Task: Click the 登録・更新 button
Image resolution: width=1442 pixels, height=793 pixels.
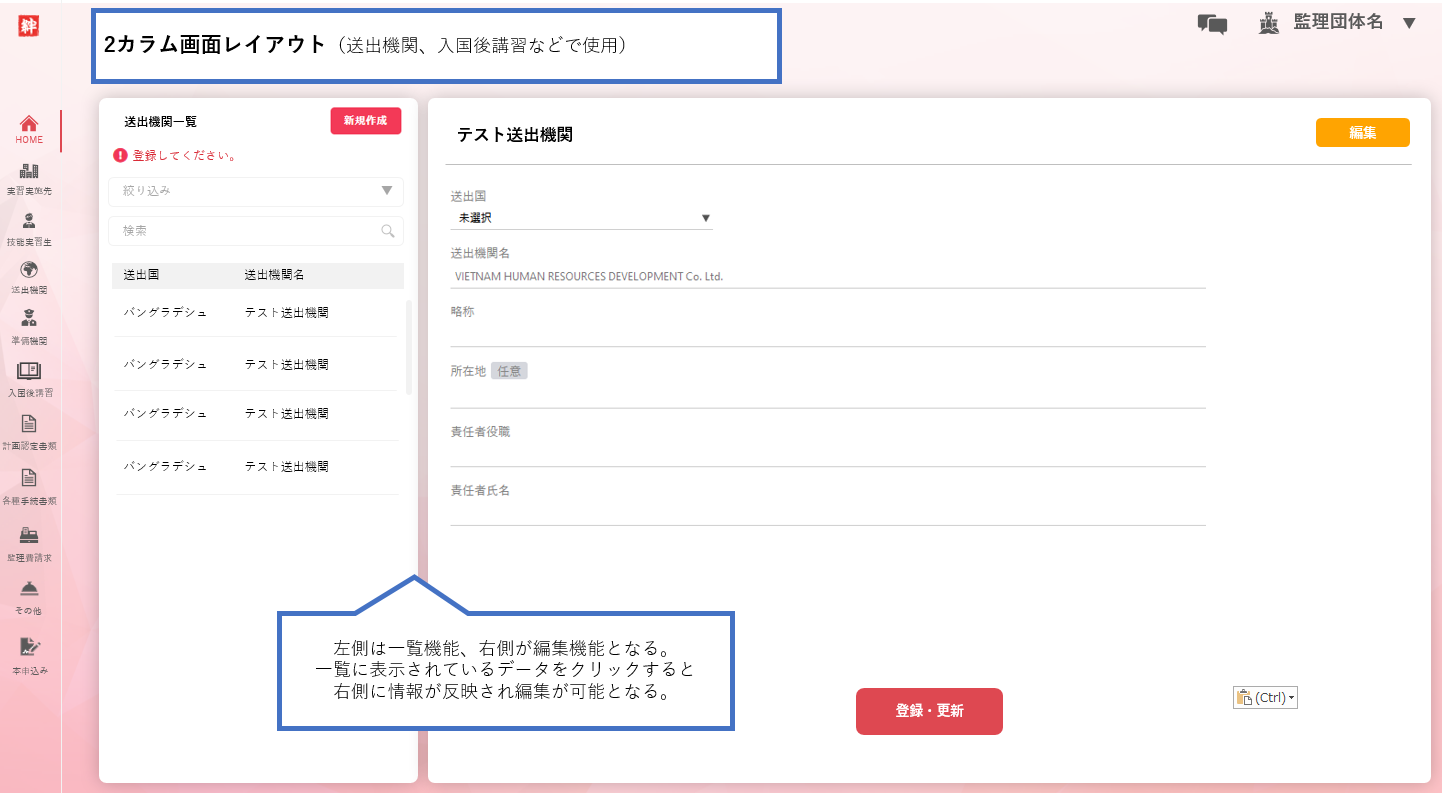Action: point(929,711)
